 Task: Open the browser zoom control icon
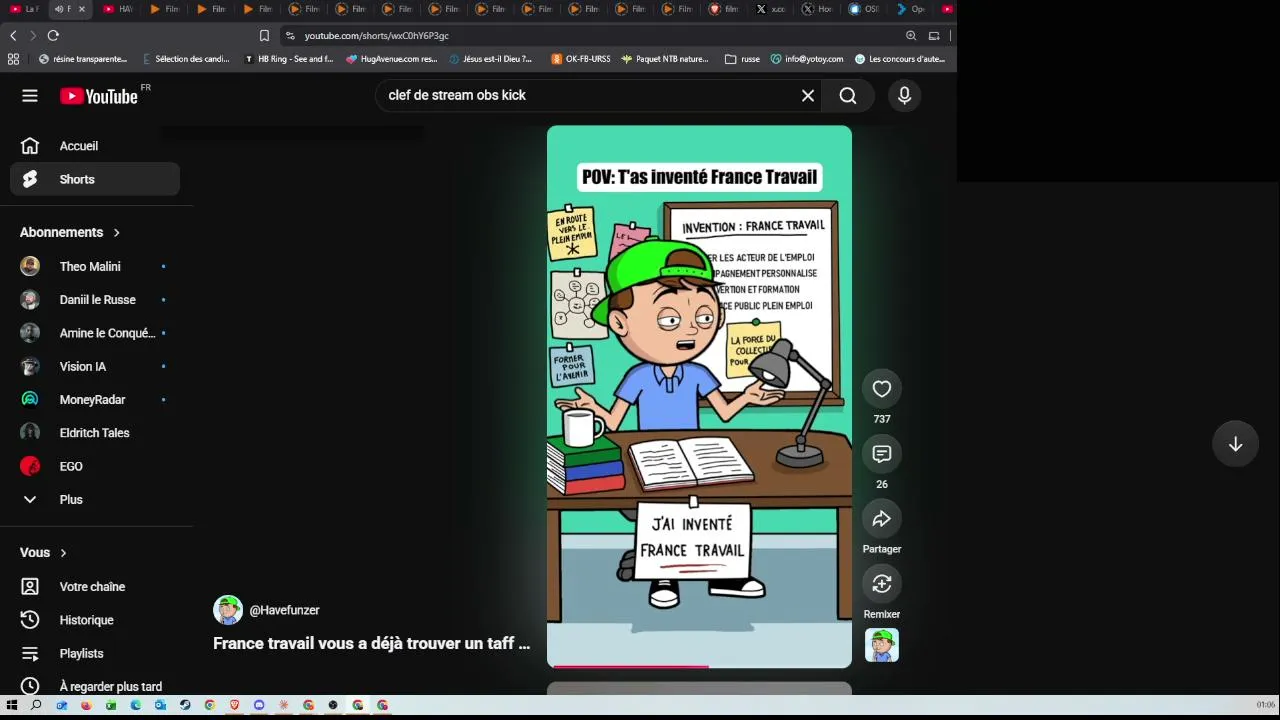tap(911, 36)
